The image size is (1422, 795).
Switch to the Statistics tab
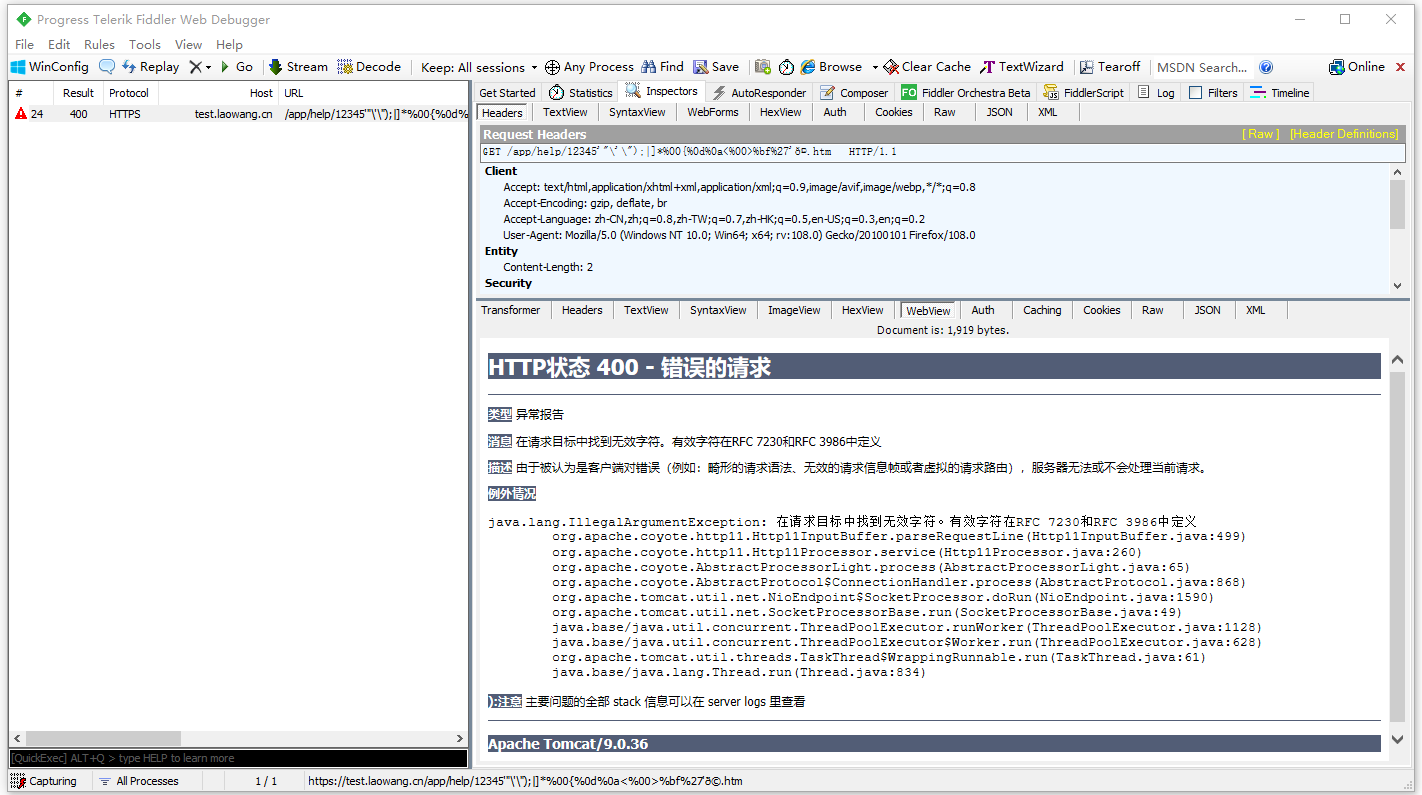(x=581, y=93)
